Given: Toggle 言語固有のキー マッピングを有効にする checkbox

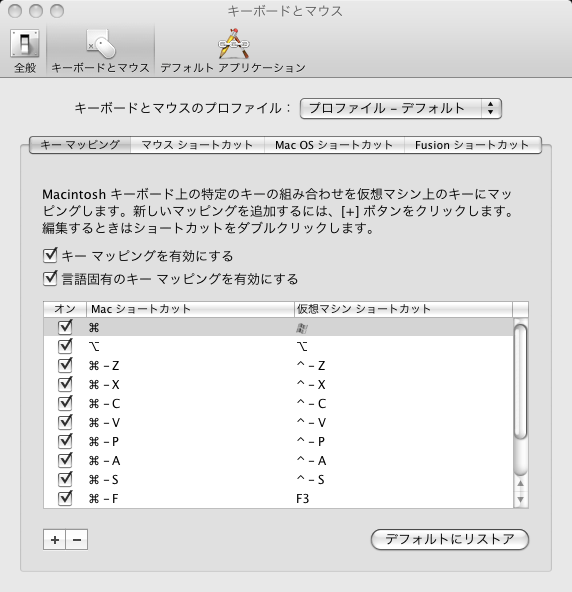Looking at the screenshot, I should 50,279.
